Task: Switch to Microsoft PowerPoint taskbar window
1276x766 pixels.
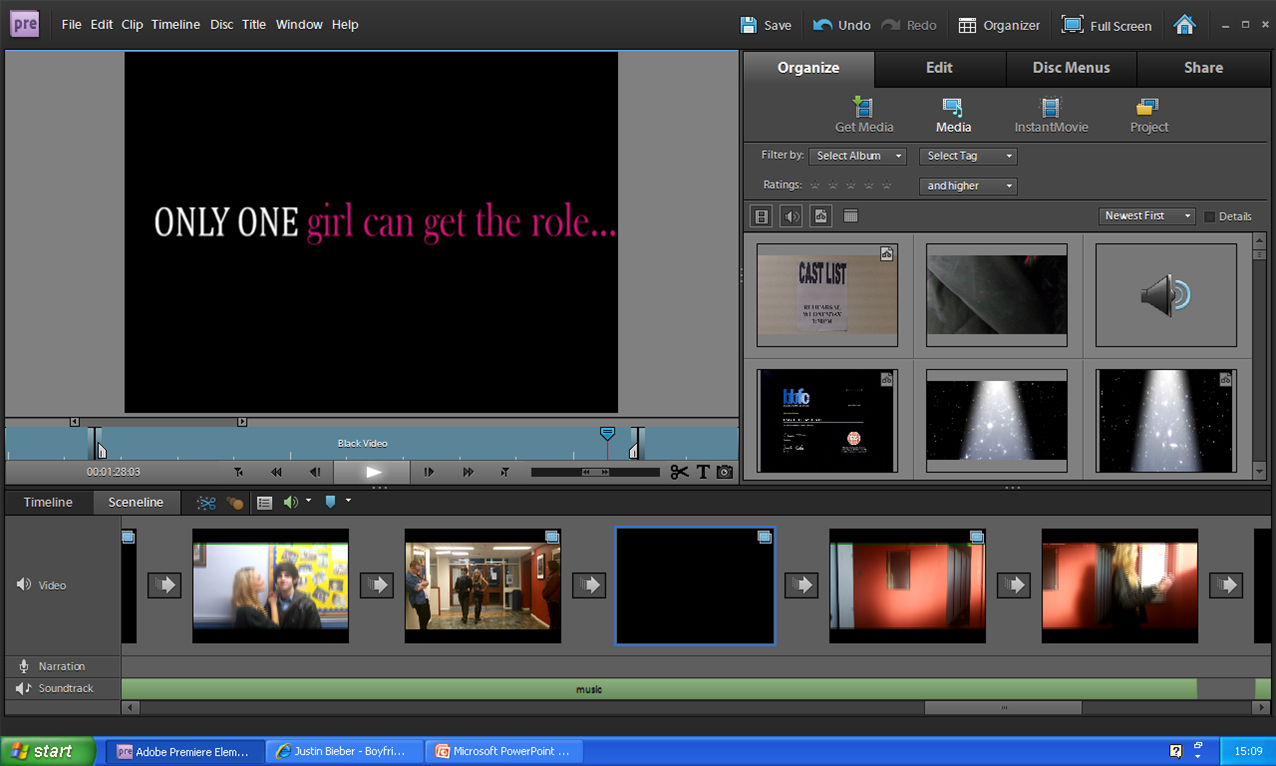Action: 504,751
